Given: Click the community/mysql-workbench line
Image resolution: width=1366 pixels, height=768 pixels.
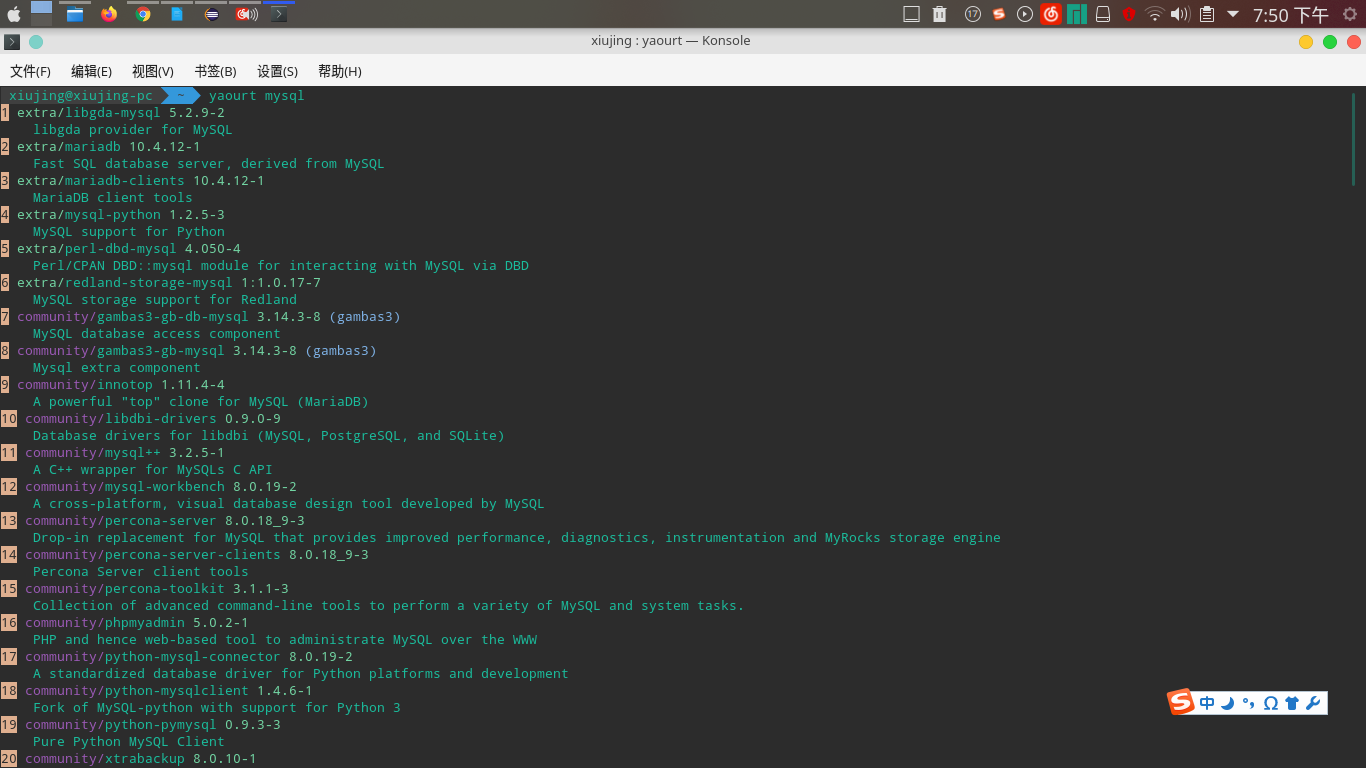Looking at the screenshot, I should (x=161, y=487).
